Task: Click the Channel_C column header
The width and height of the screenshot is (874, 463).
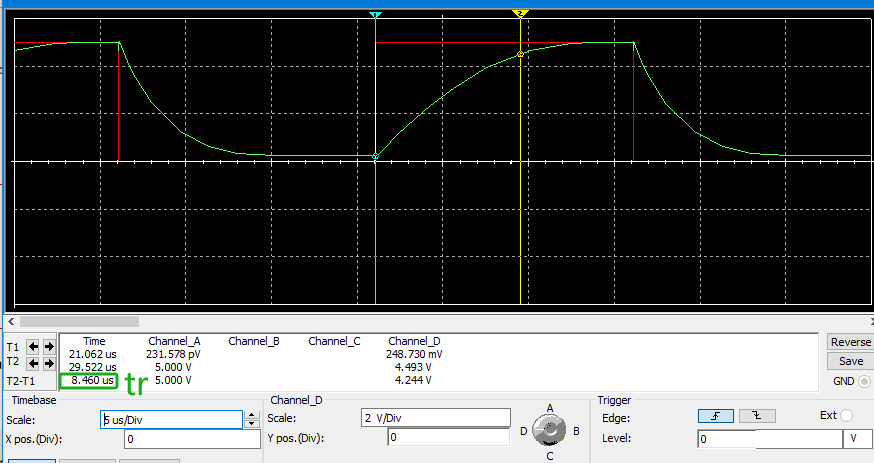Action: 334,341
